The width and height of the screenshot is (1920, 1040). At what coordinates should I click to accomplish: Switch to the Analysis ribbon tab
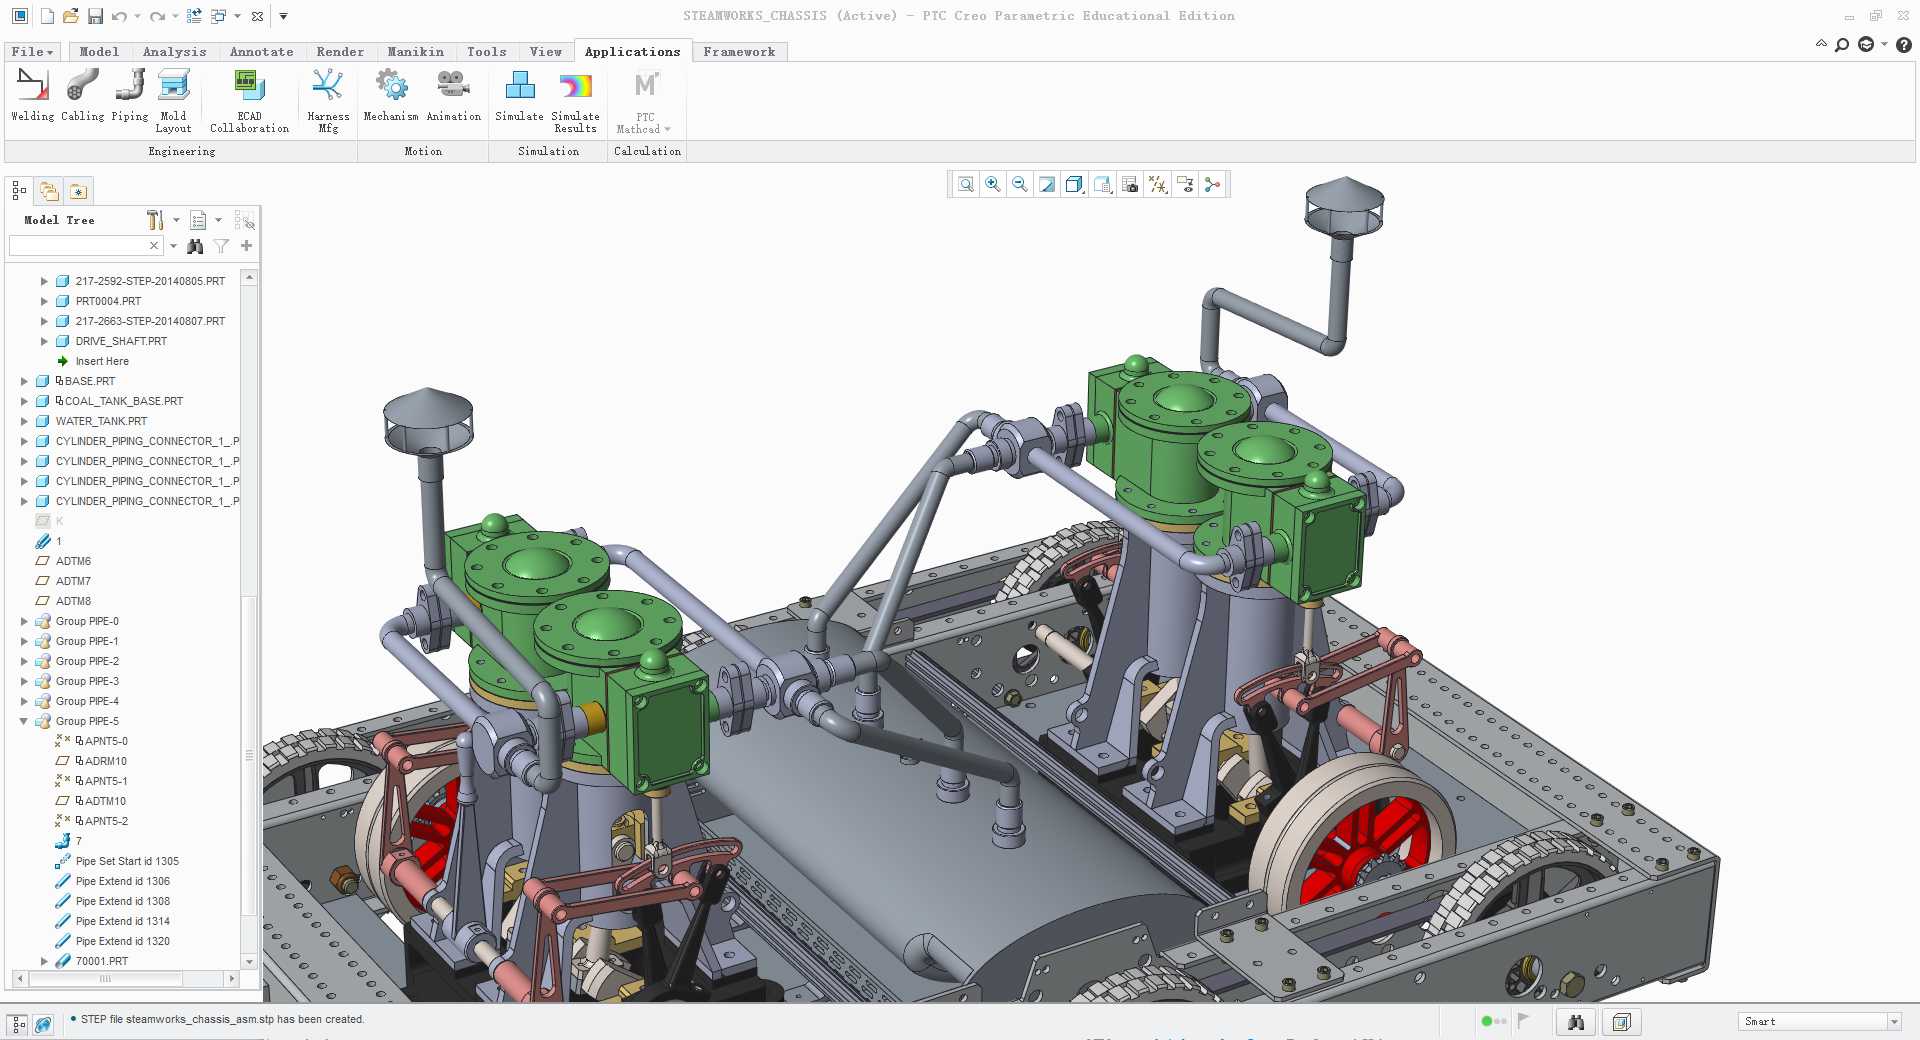(174, 52)
